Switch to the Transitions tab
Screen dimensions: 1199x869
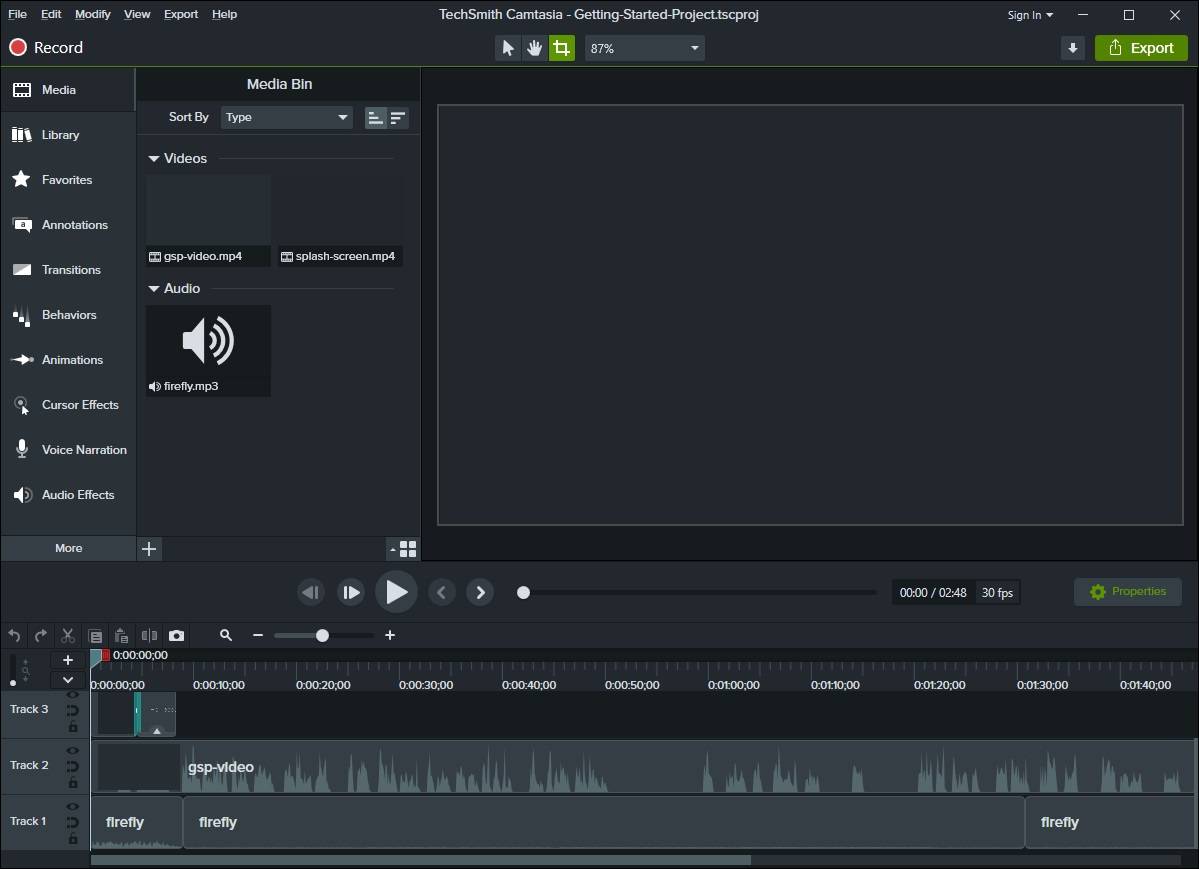point(68,270)
